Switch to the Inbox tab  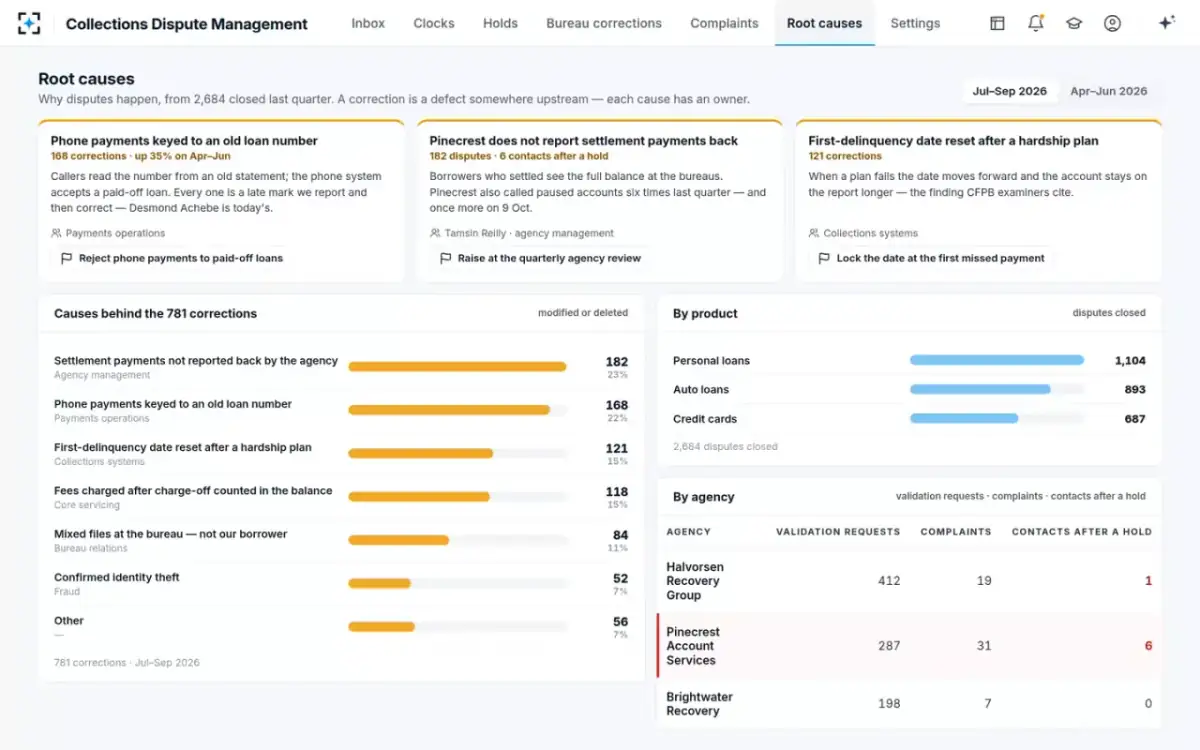(x=368, y=23)
